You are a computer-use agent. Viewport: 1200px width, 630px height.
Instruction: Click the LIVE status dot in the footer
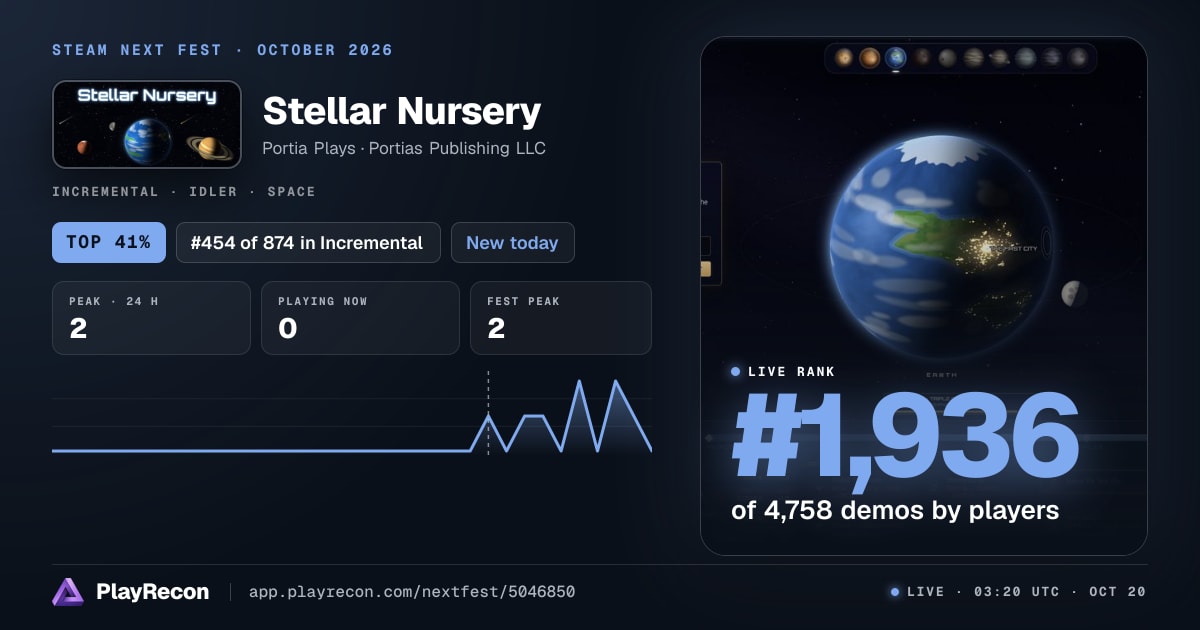point(895,592)
